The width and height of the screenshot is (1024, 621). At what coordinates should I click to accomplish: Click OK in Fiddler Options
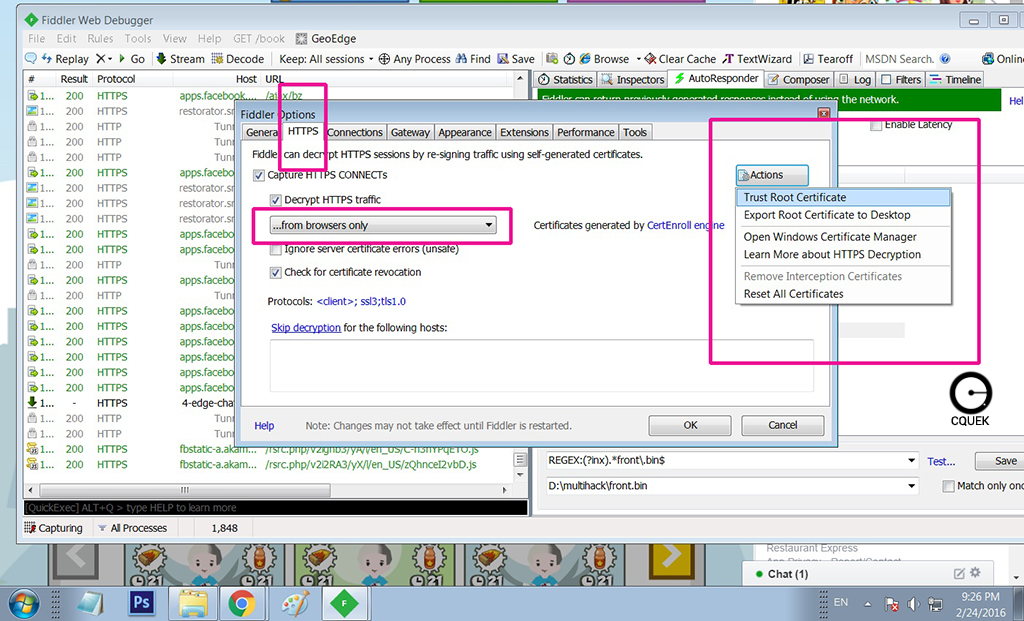690,425
